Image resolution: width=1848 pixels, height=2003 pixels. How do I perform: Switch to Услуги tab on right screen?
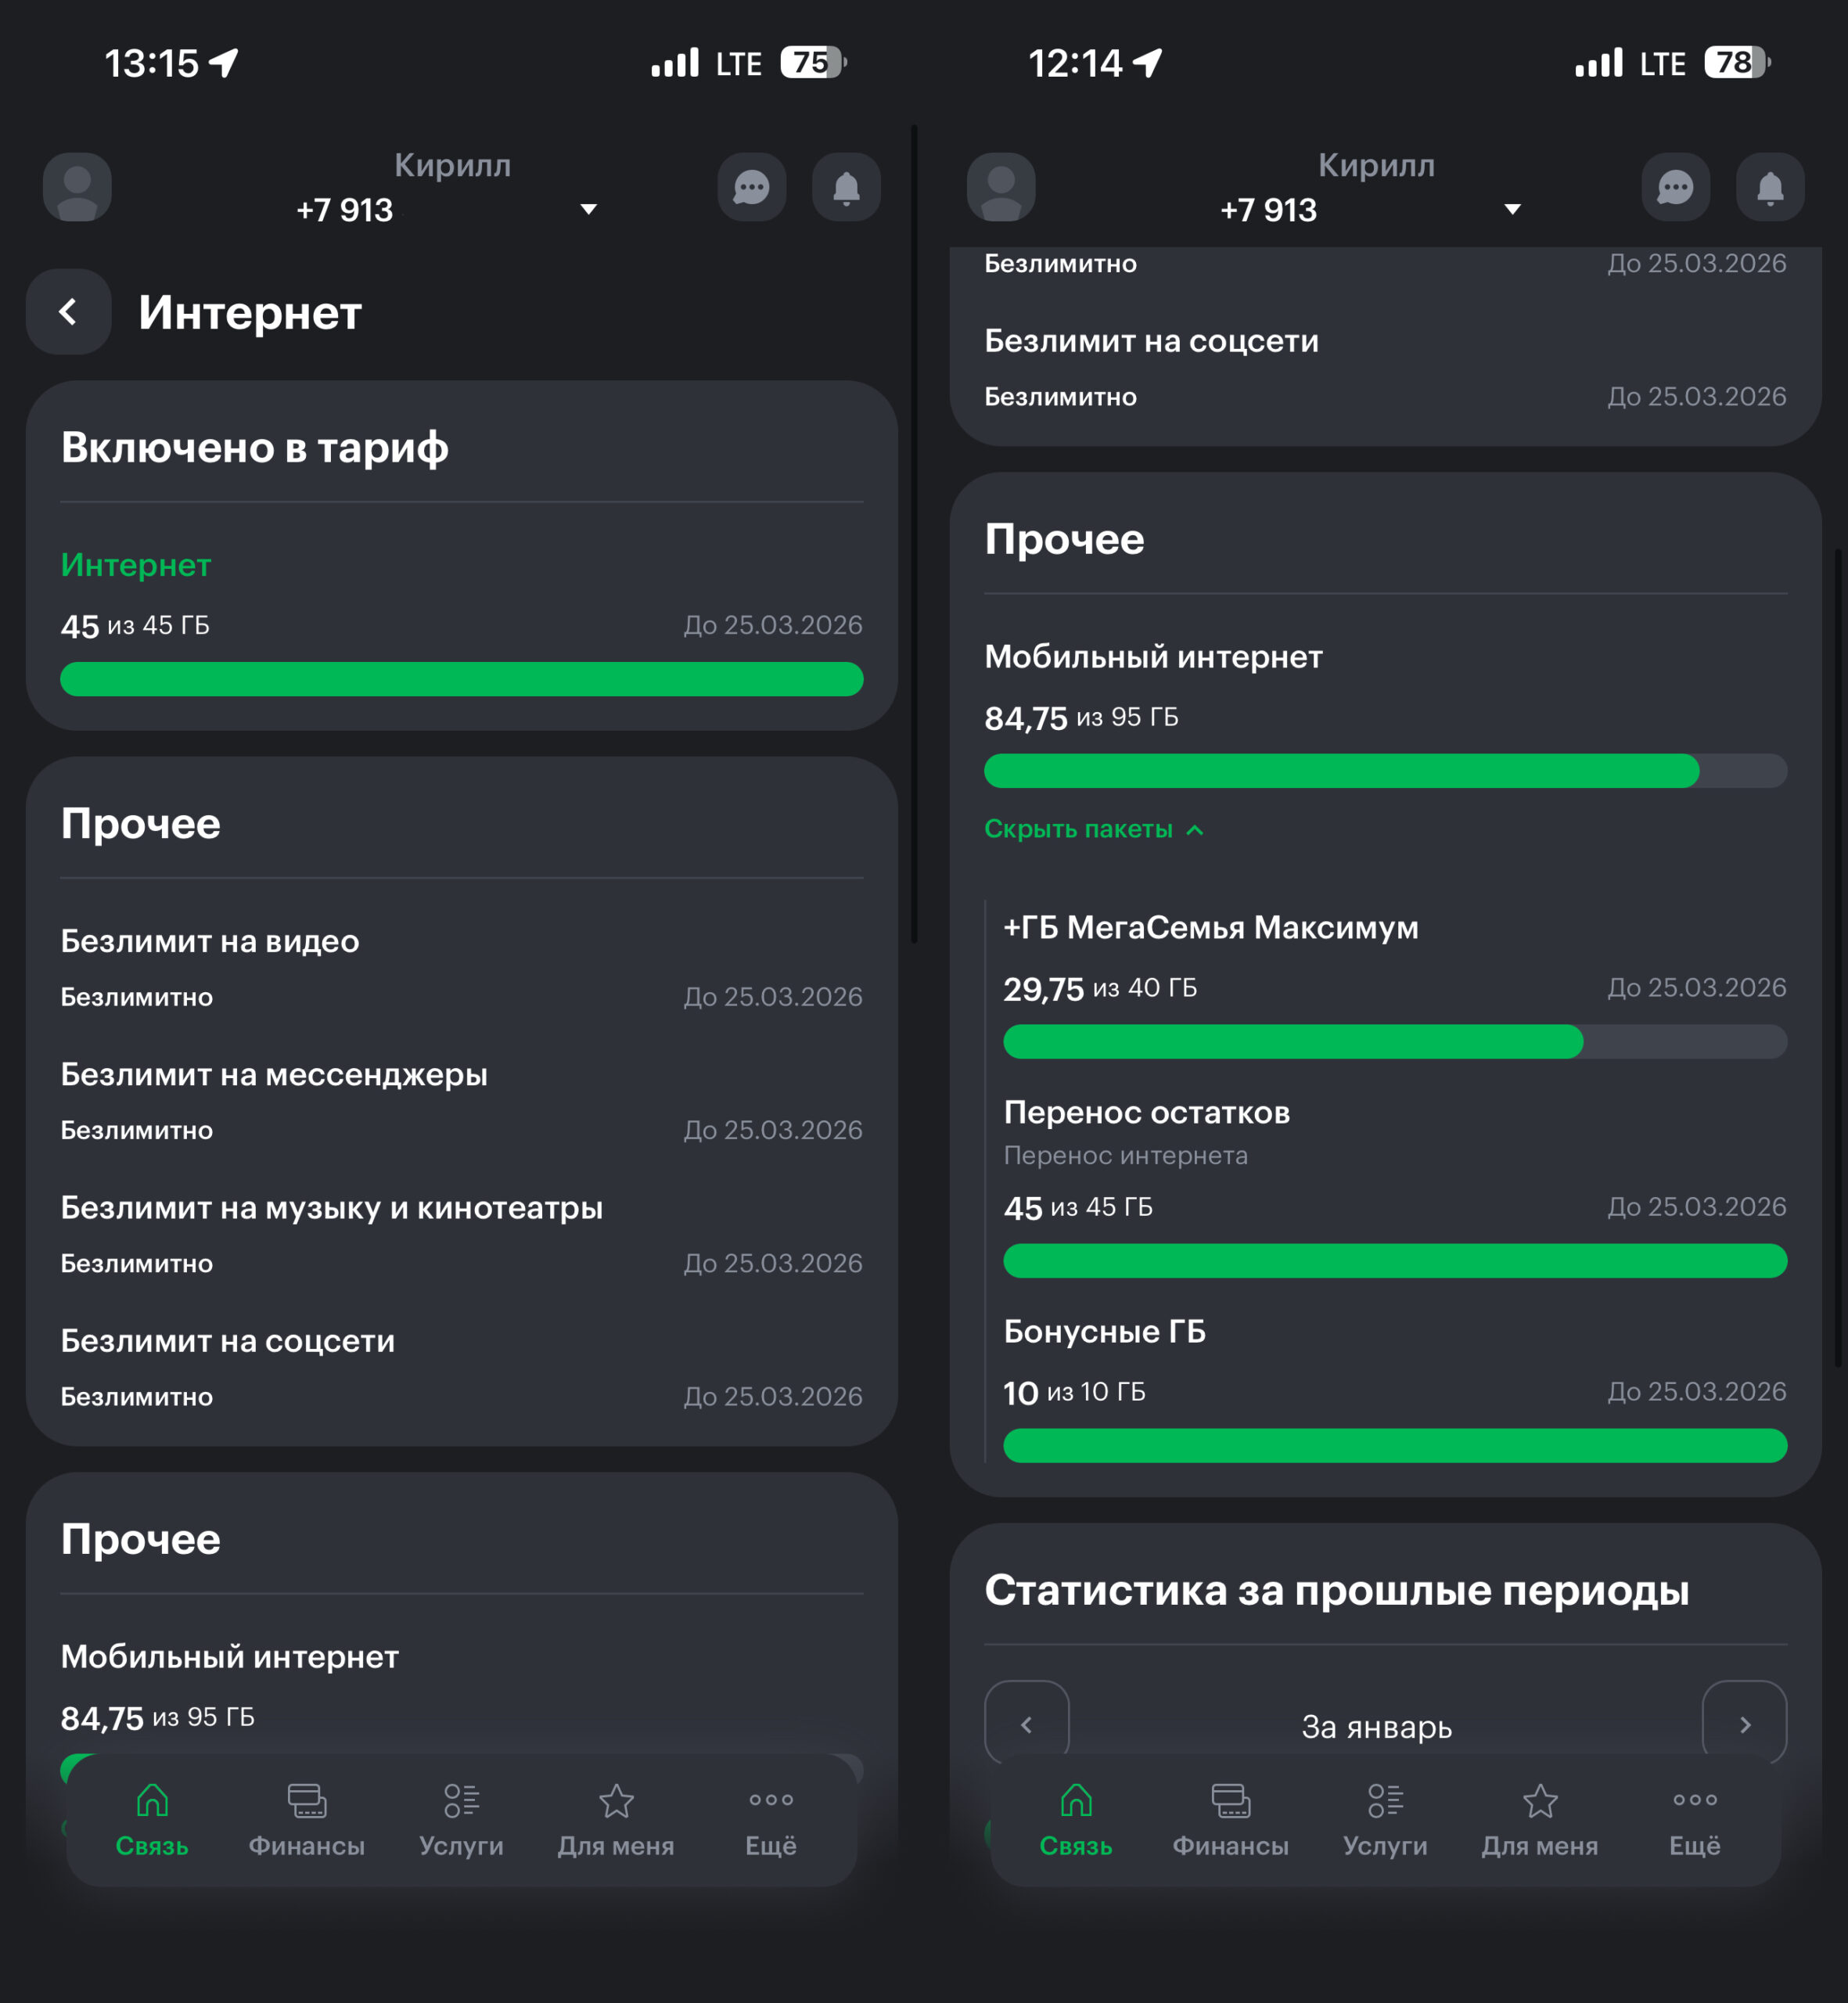(1385, 1819)
